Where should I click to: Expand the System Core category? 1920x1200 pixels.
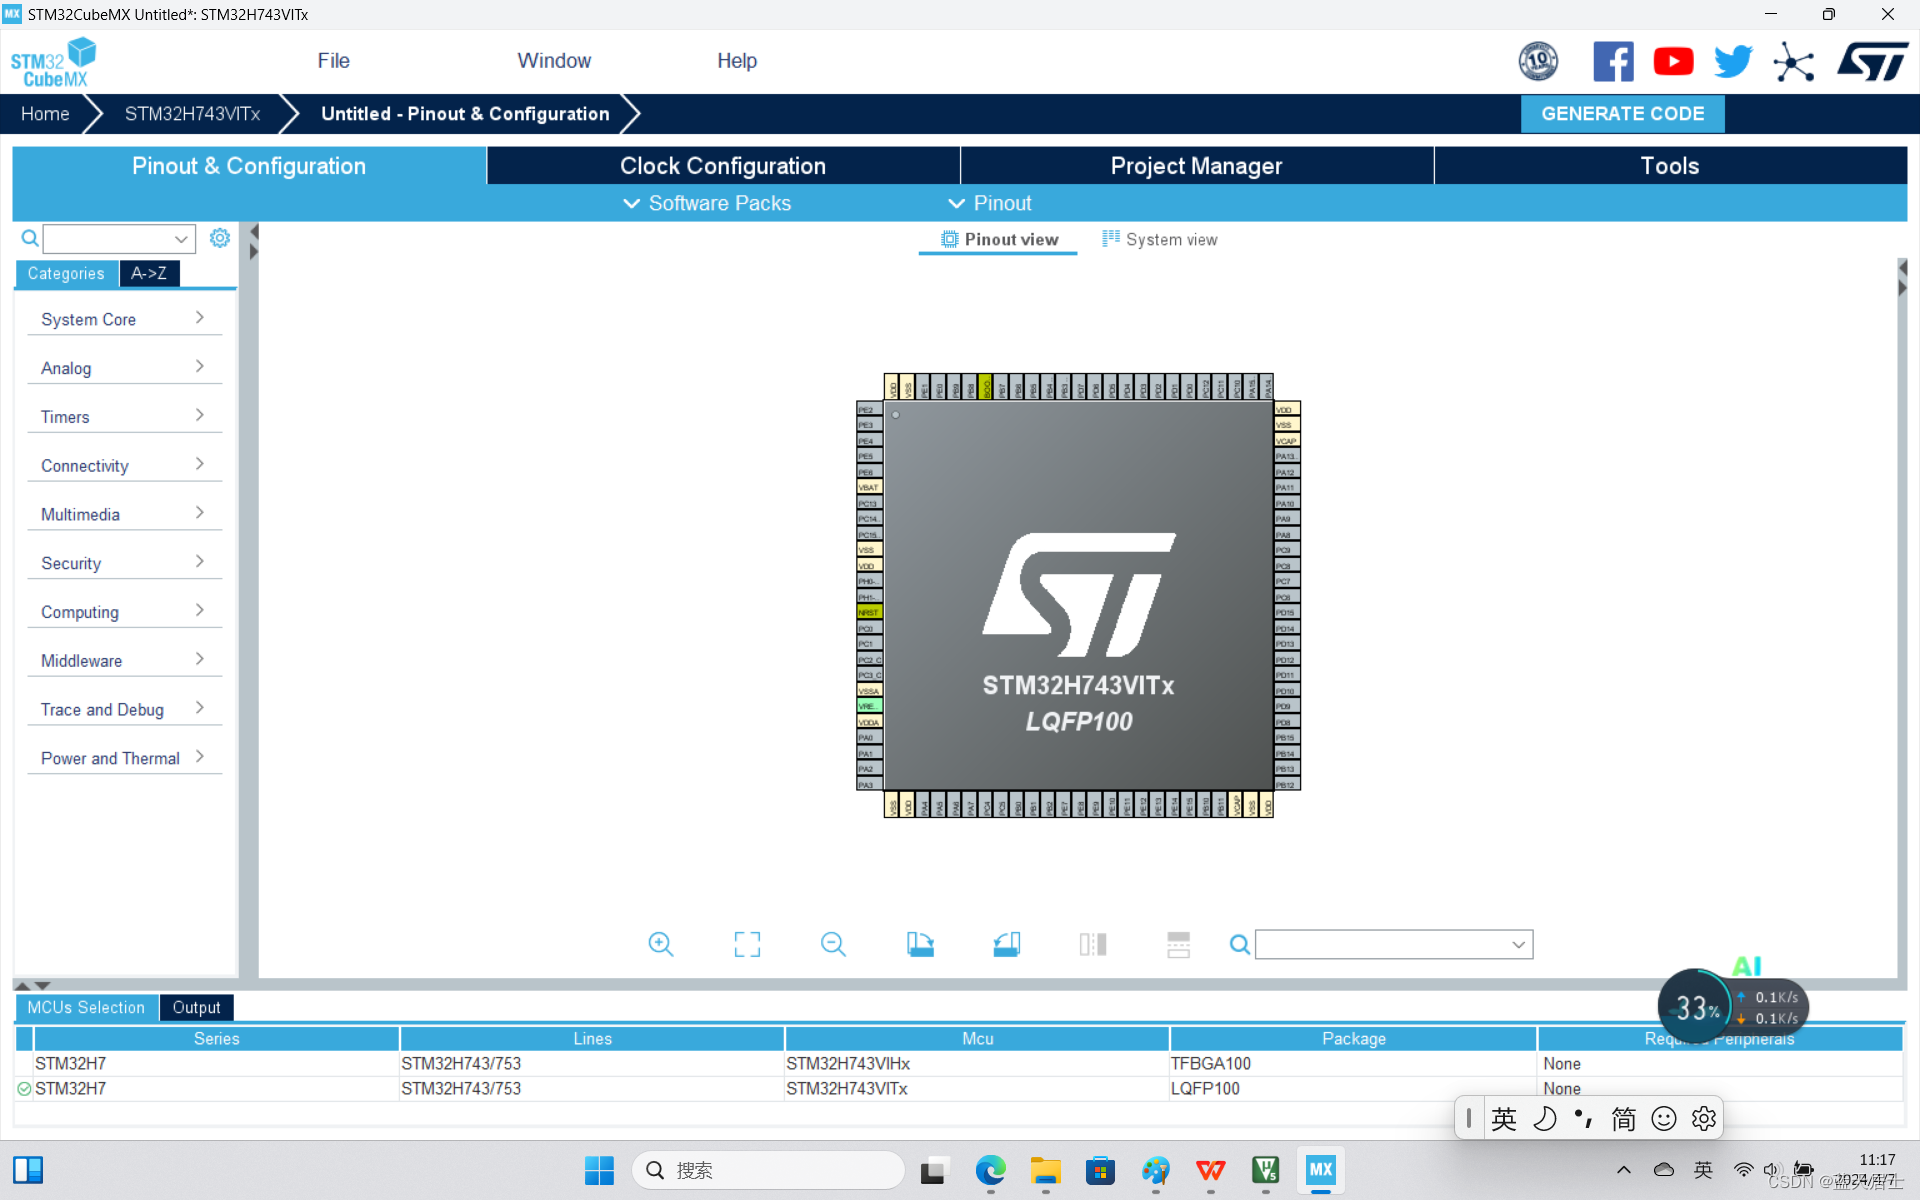tap(122, 319)
